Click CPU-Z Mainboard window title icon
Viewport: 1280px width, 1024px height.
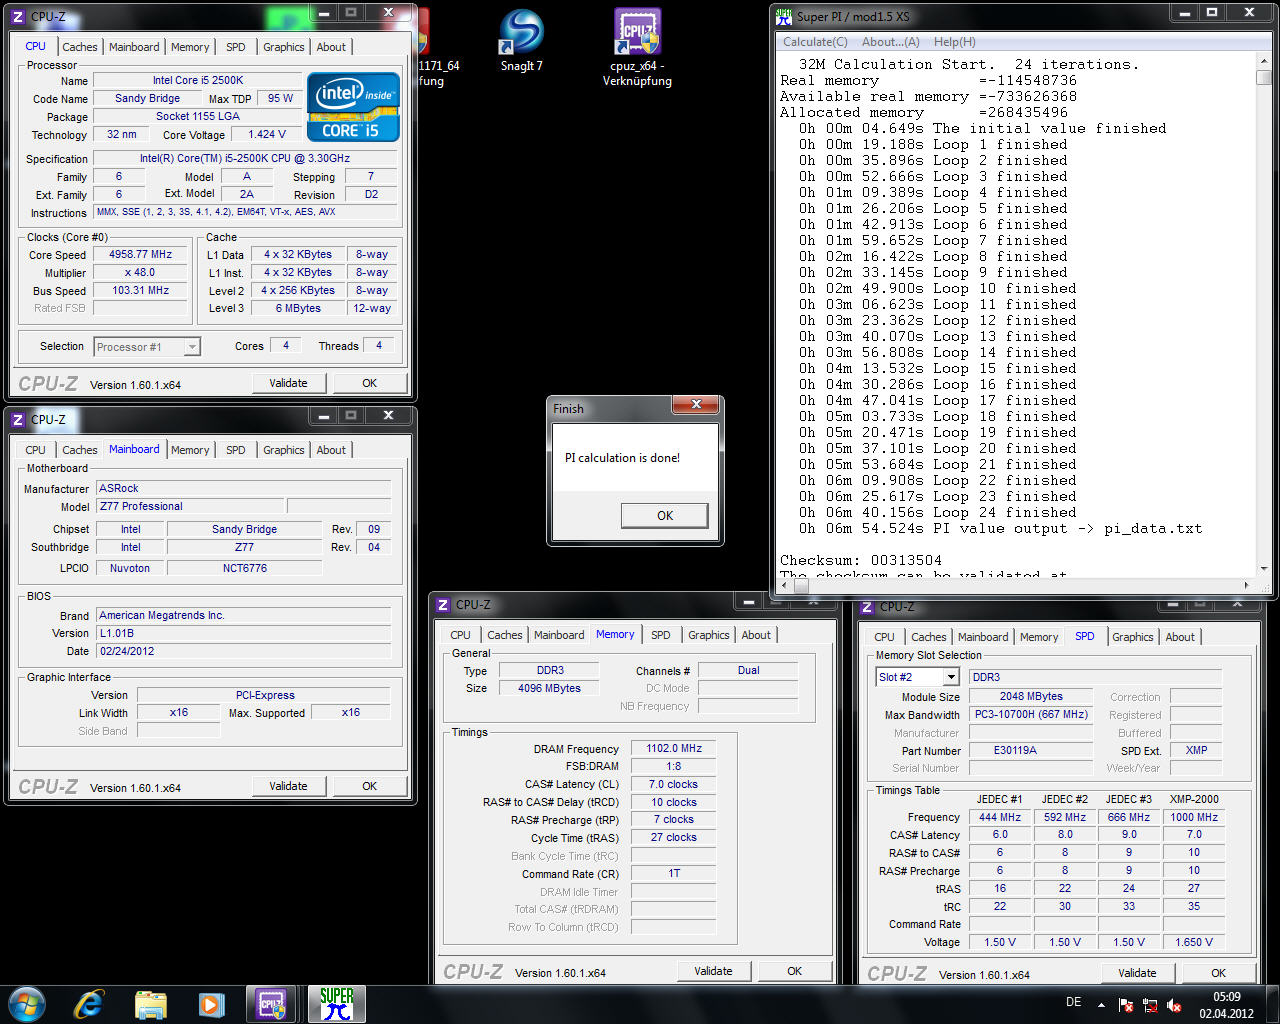[18, 419]
